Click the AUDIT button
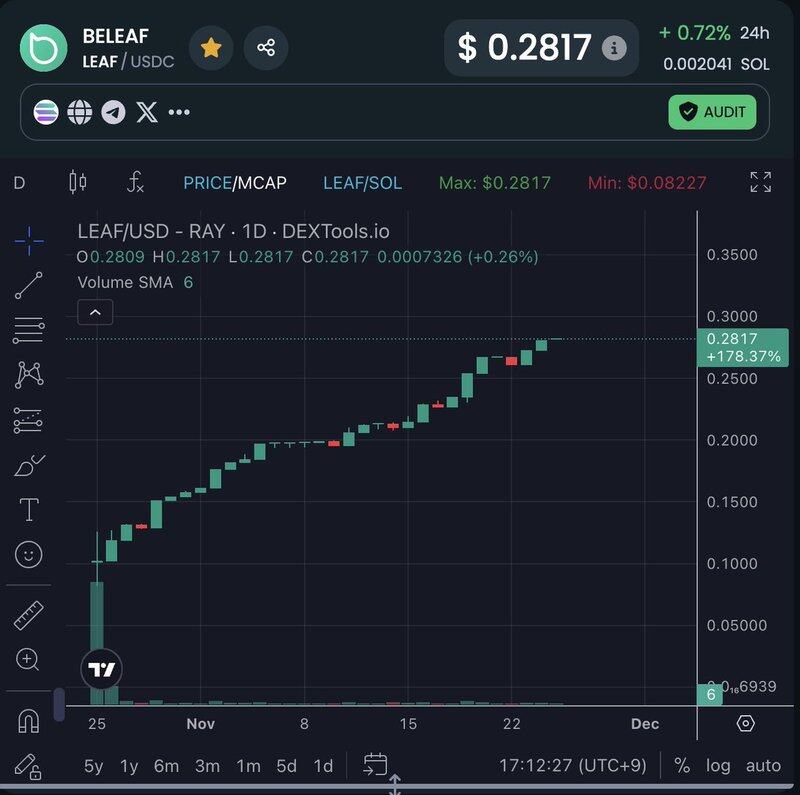The height and width of the screenshot is (795, 800). click(x=712, y=112)
